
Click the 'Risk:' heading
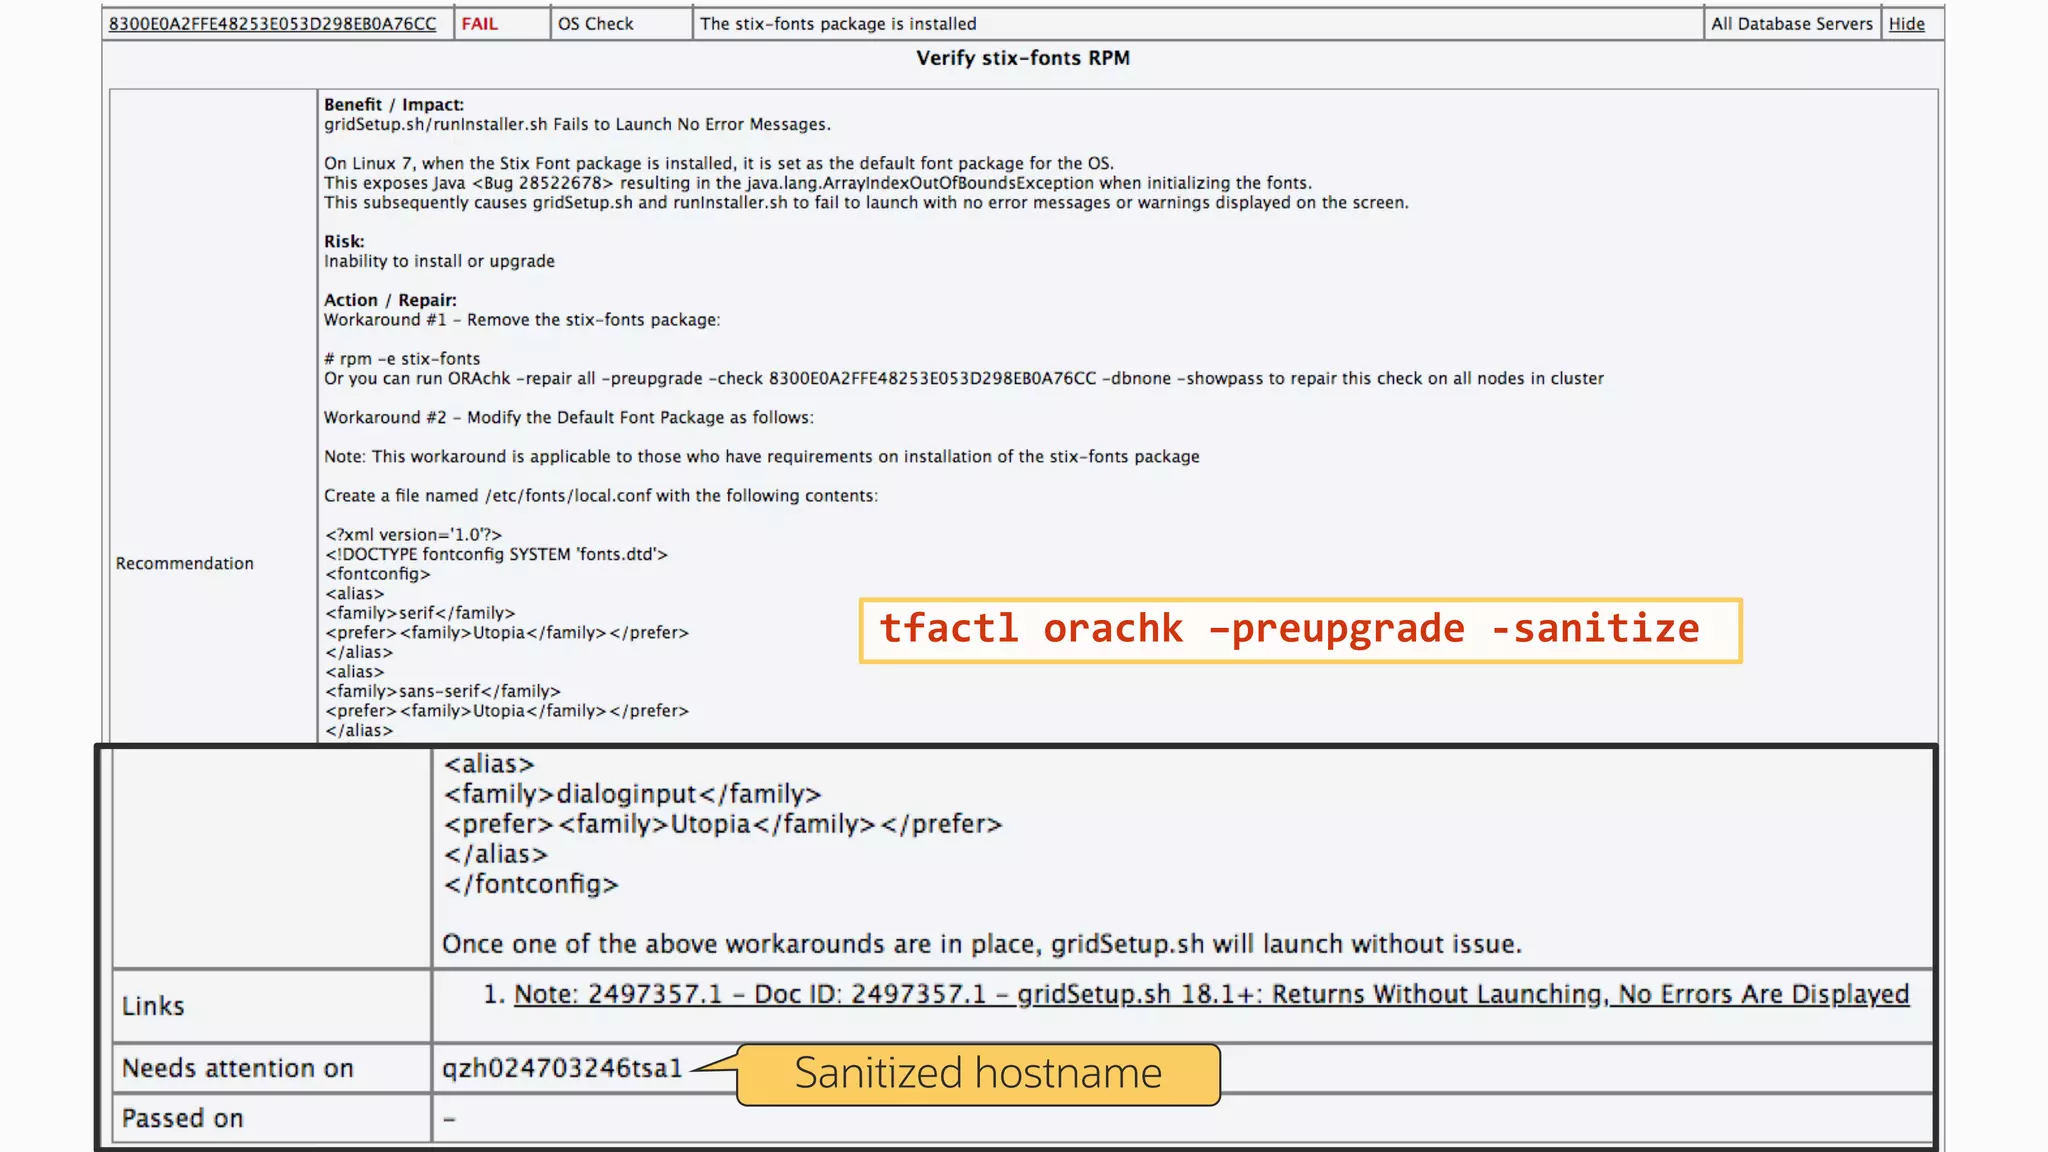344,241
